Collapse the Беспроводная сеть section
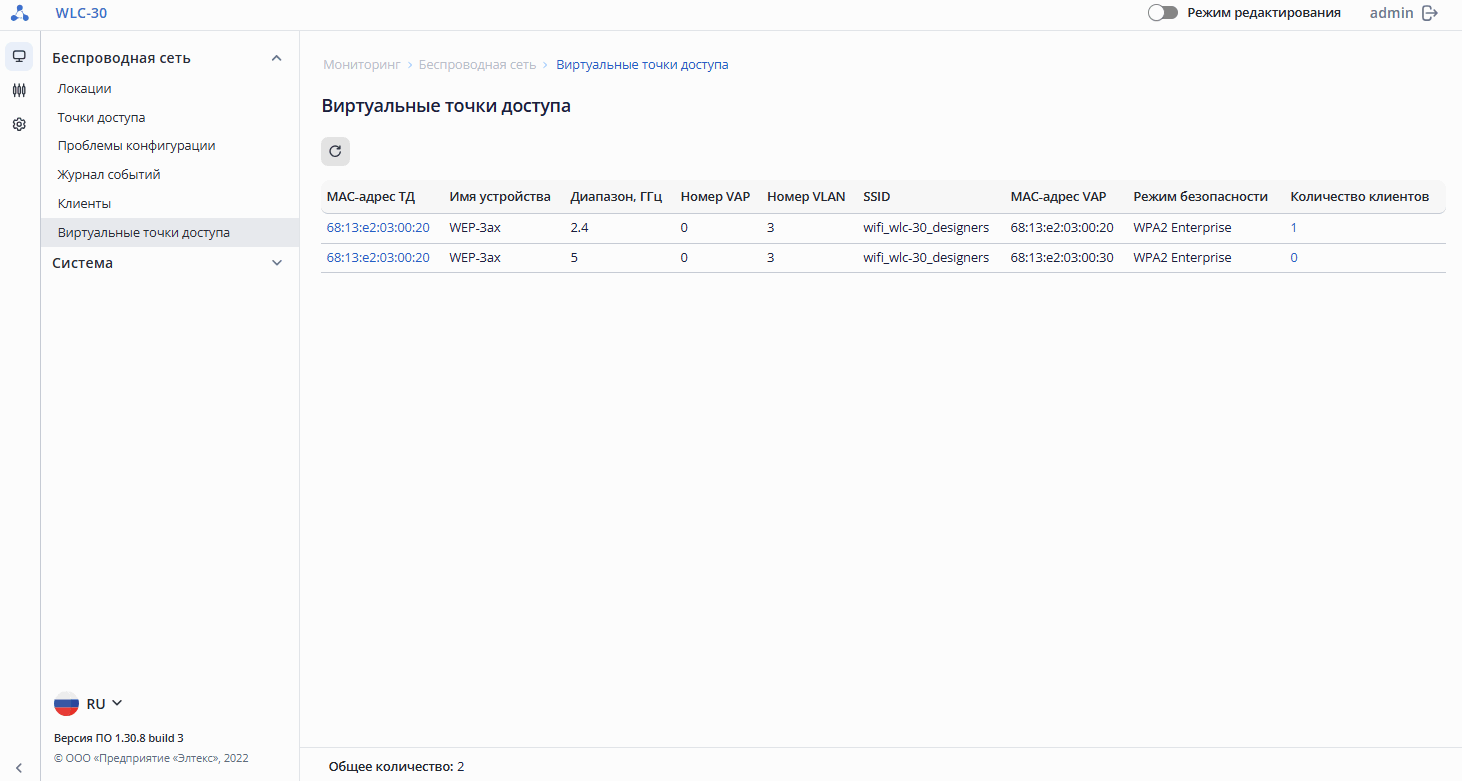The image size is (1462, 781). pyautogui.click(x=277, y=58)
